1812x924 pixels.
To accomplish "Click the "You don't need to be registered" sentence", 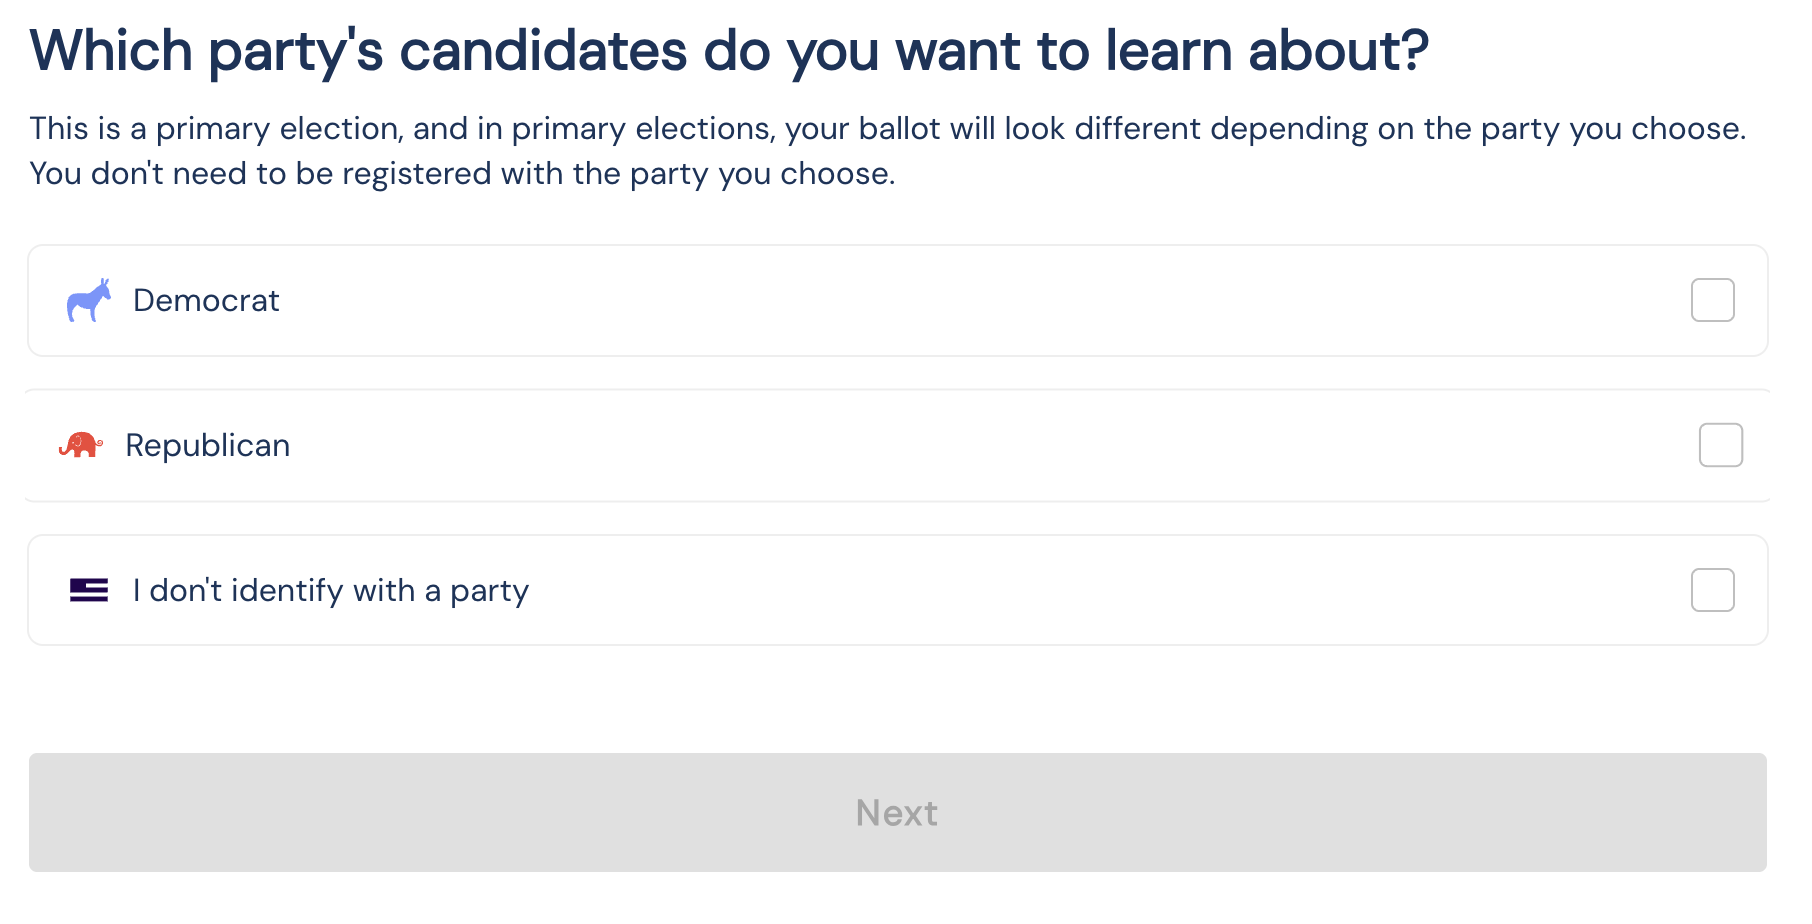I will [x=462, y=174].
